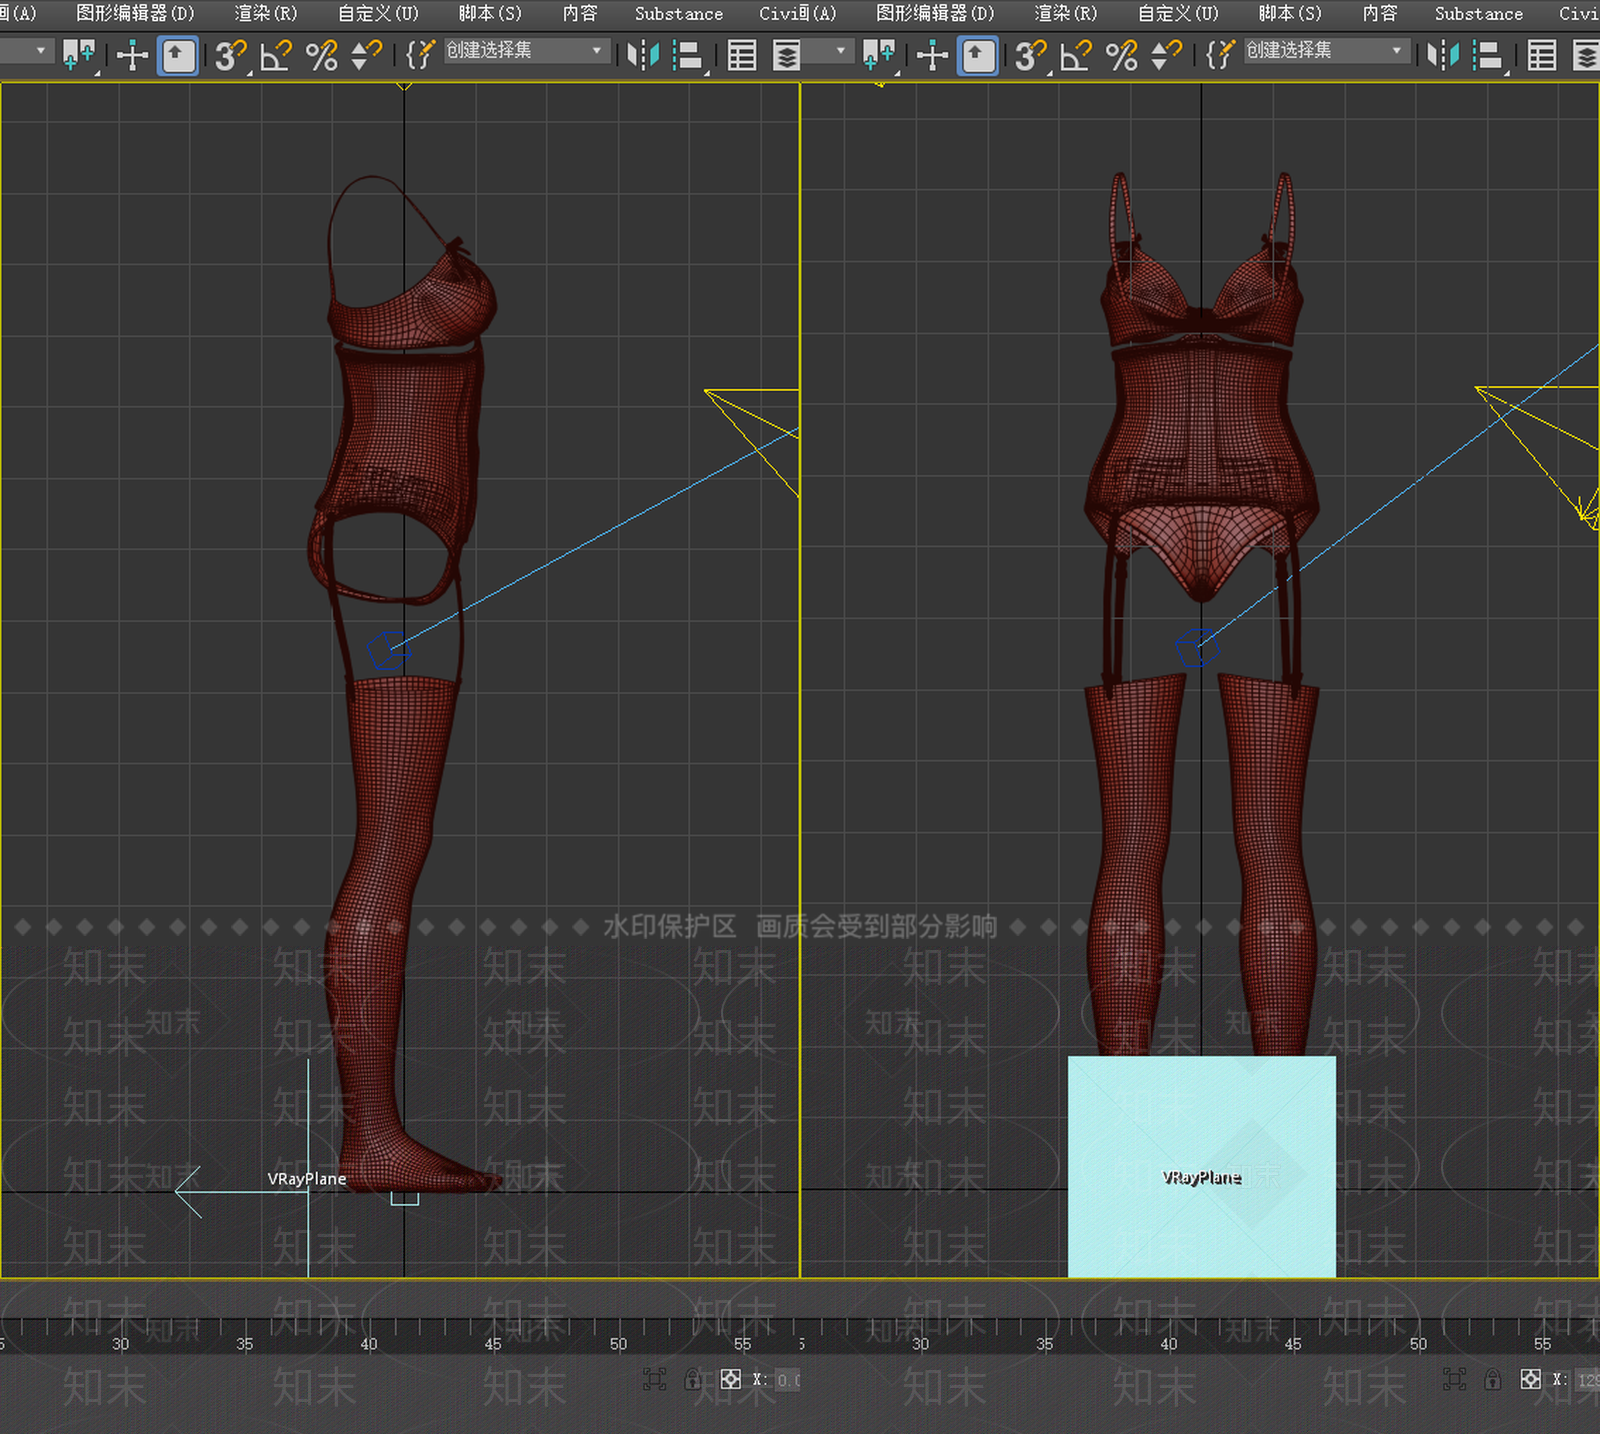Open the 图形编辑器(D) menu above side viewport
Image resolution: width=1600 pixels, height=1434 pixels.
[x=135, y=13]
